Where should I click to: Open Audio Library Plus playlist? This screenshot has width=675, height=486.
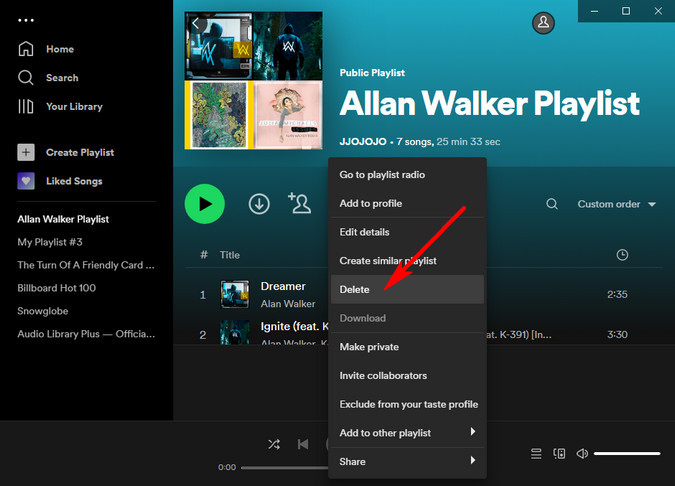tap(86, 334)
